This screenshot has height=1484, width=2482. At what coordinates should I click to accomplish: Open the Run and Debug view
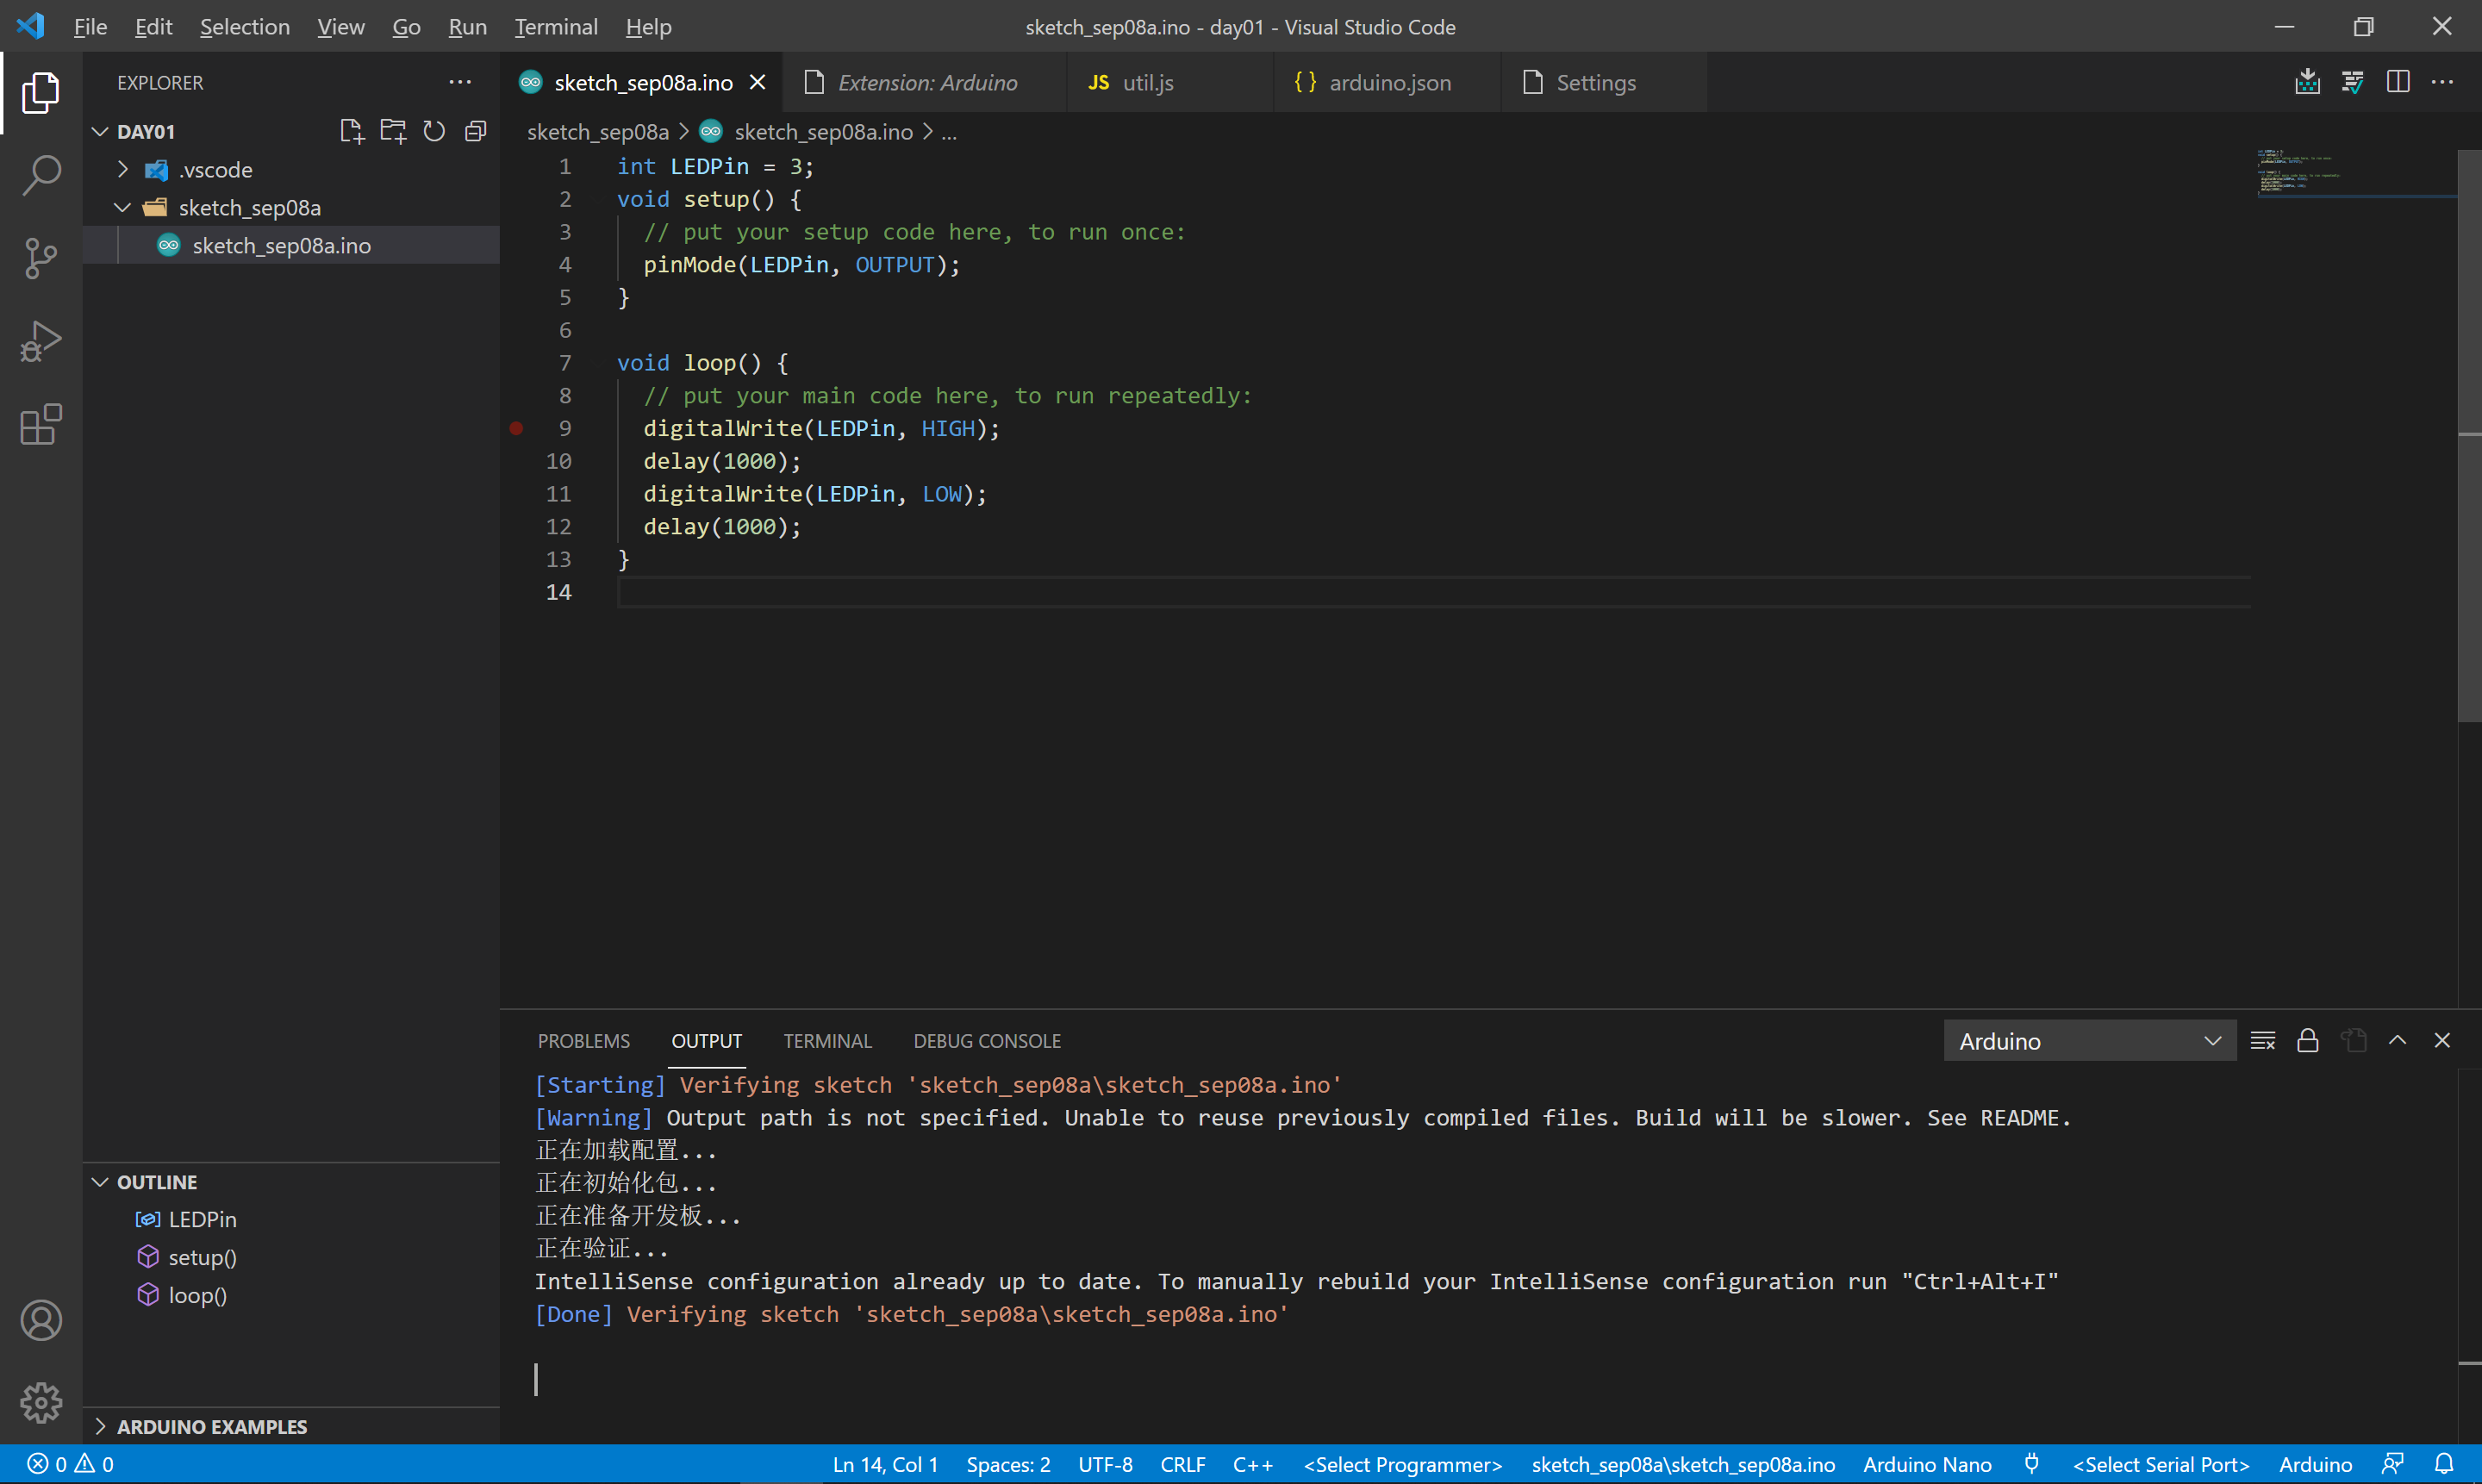tap(41, 341)
